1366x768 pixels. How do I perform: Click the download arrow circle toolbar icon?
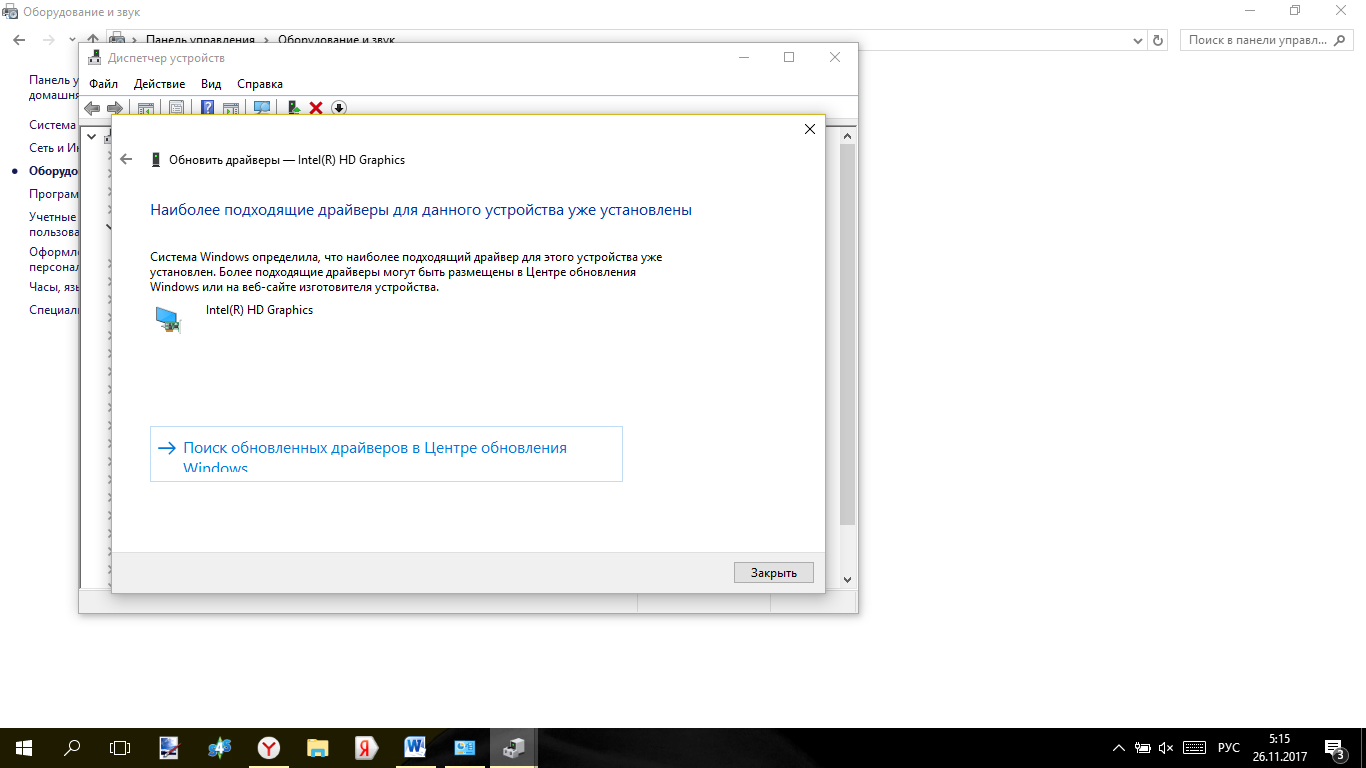coord(339,108)
